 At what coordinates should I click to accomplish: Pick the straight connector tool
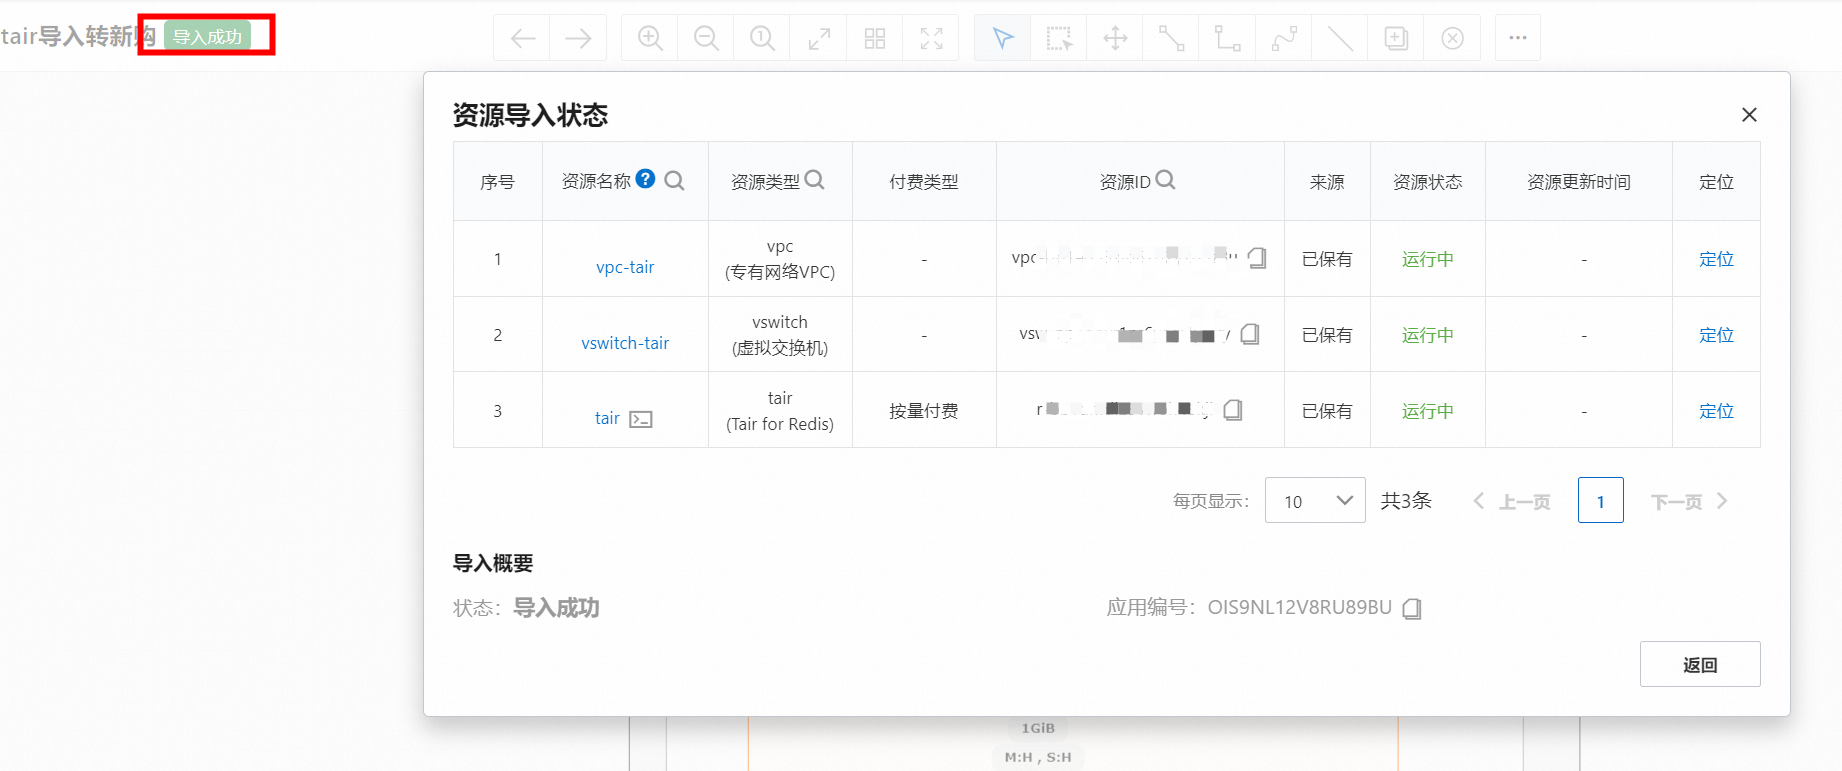click(1171, 38)
